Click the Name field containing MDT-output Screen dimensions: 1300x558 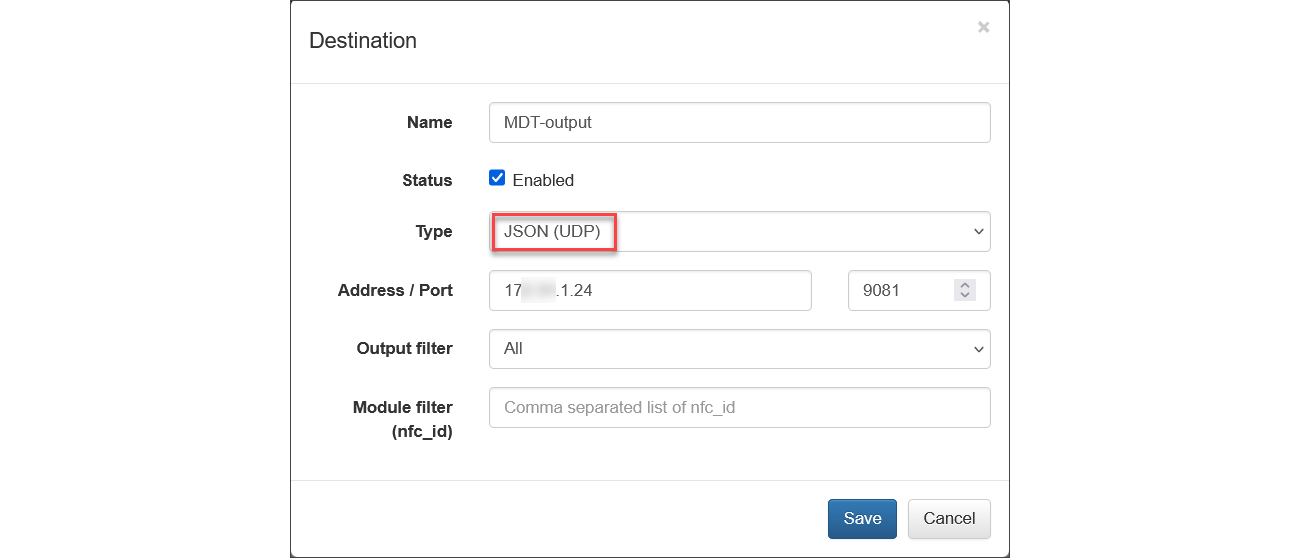point(739,122)
